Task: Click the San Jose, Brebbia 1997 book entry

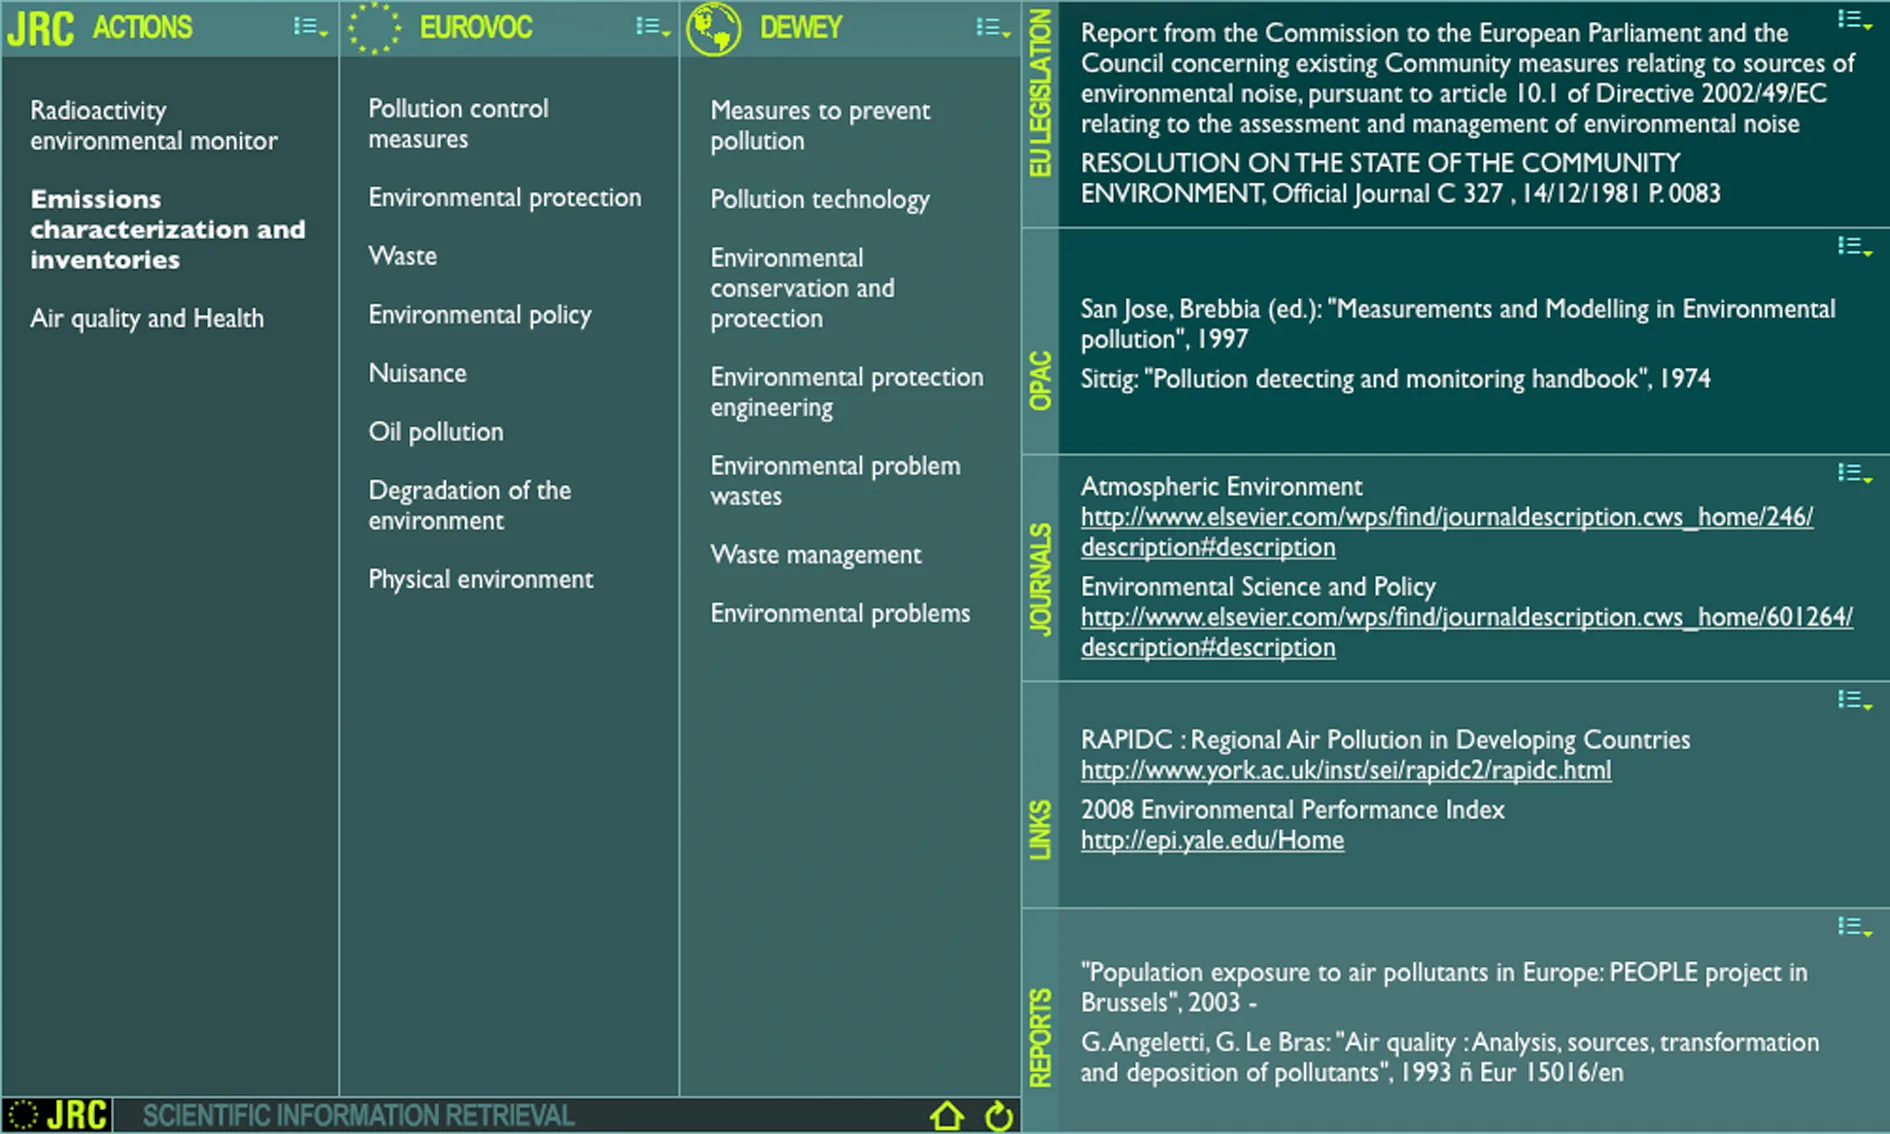Action: coord(1457,324)
